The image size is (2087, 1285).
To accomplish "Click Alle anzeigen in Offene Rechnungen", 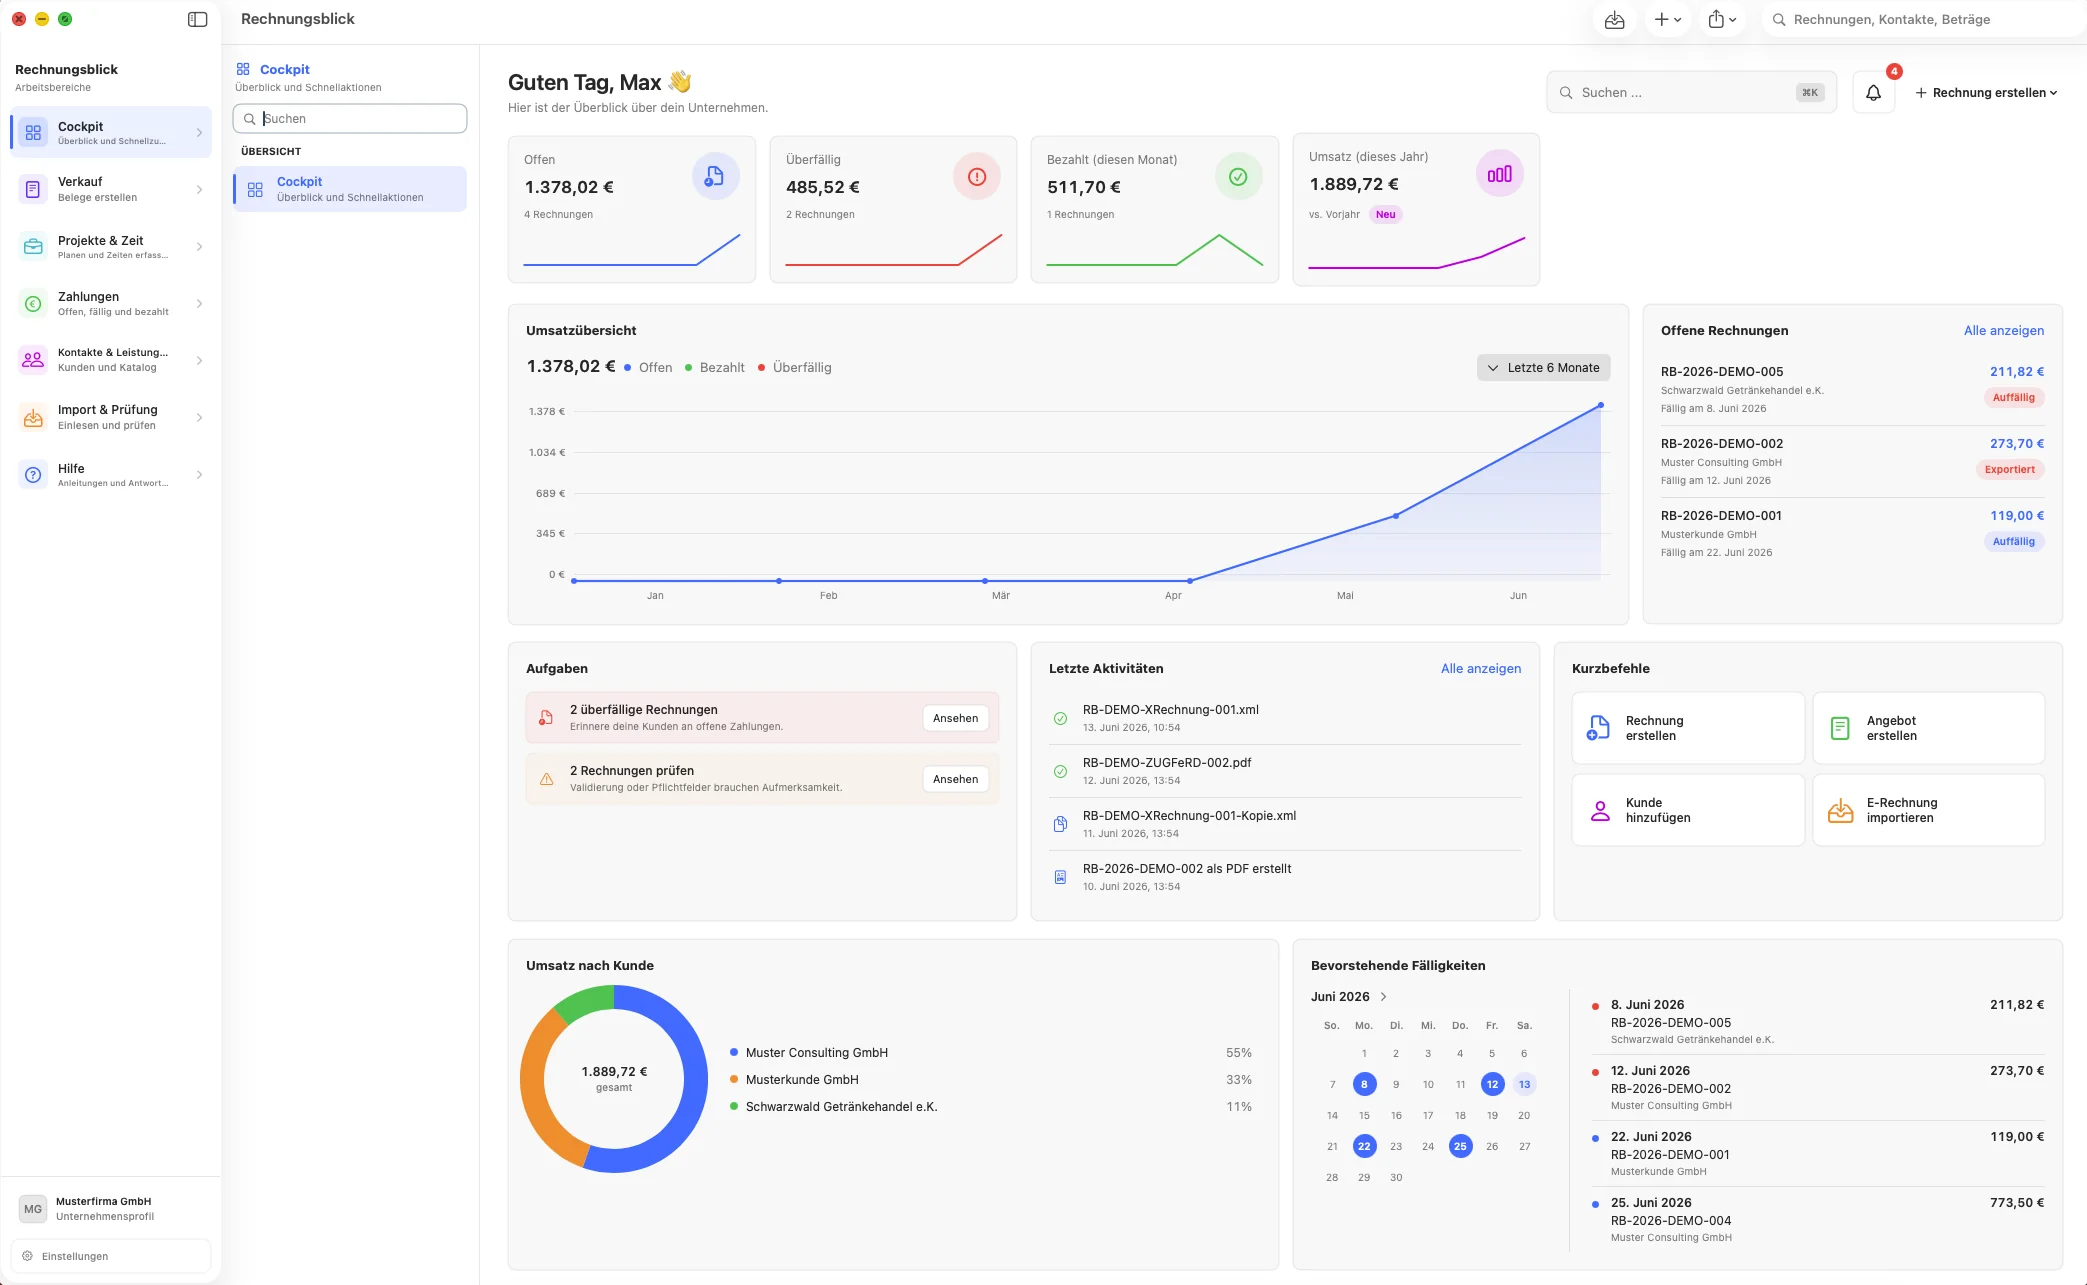I will [x=2003, y=331].
